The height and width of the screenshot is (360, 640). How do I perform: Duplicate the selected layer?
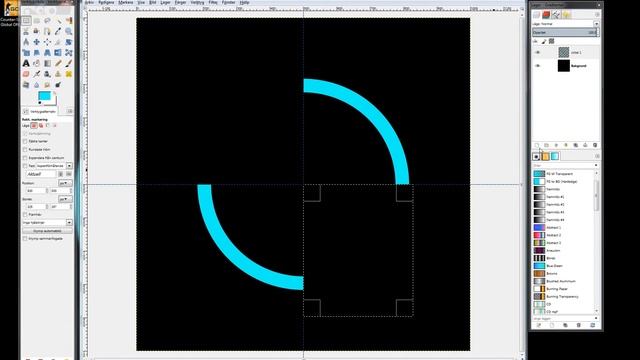[x=576, y=145]
